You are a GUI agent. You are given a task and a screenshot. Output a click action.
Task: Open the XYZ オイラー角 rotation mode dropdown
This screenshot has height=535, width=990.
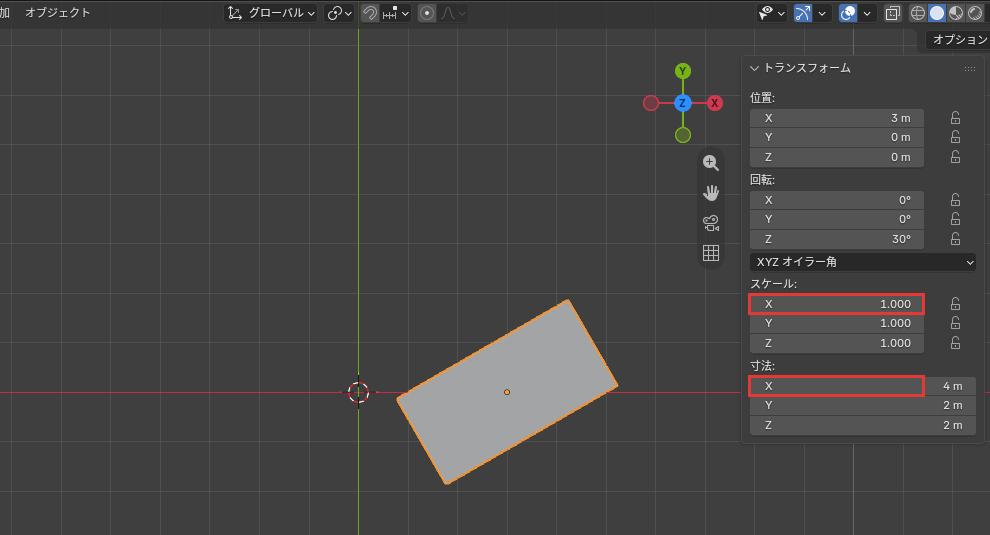tap(863, 261)
